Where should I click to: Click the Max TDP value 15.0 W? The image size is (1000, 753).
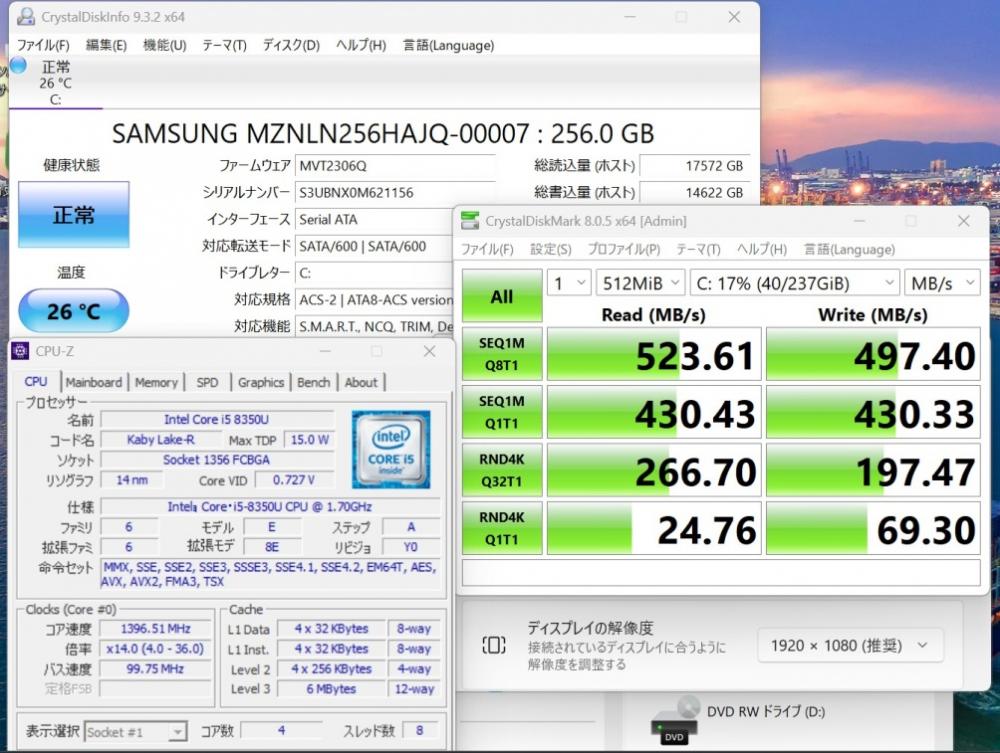[310, 440]
